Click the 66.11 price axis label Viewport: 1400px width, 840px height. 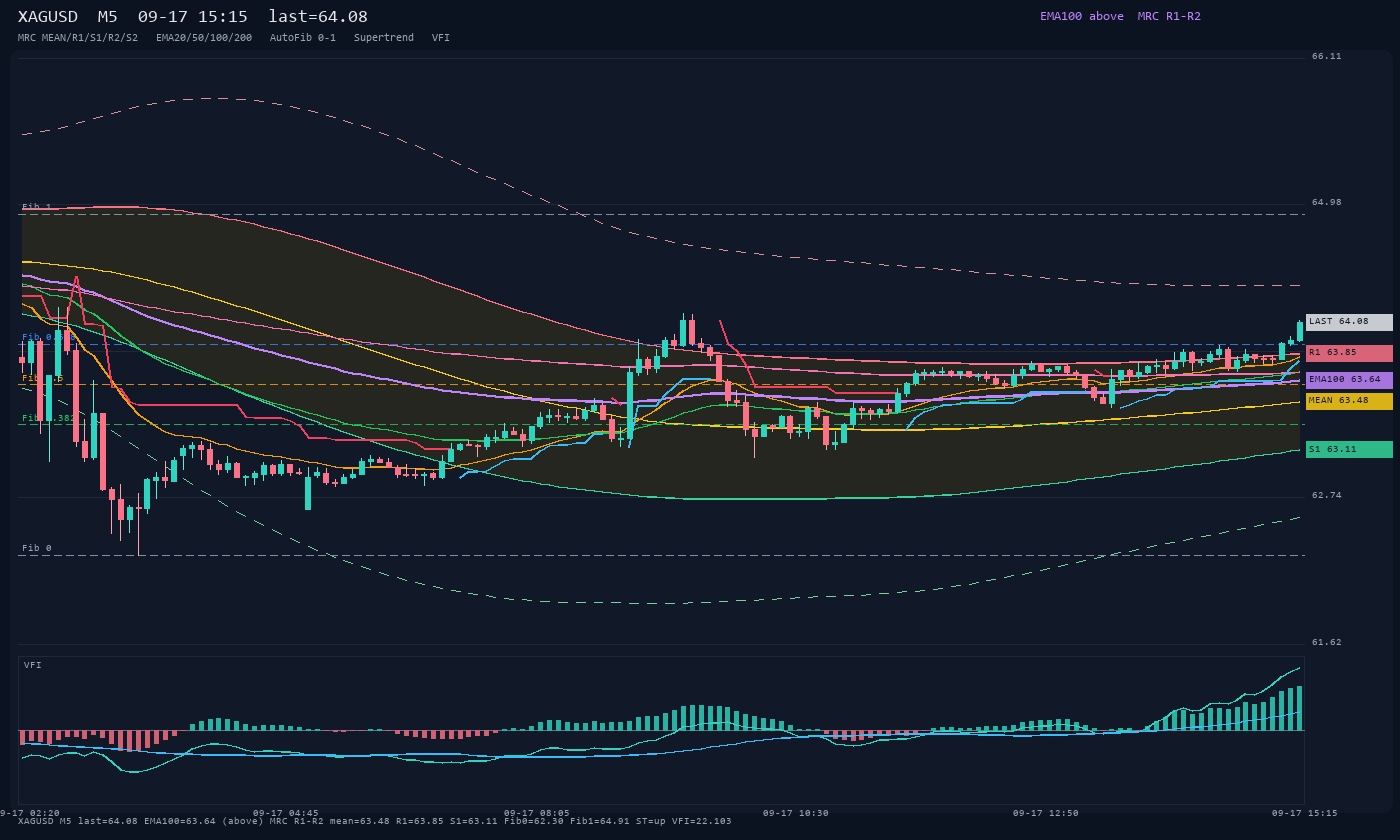tap(1327, 57)
